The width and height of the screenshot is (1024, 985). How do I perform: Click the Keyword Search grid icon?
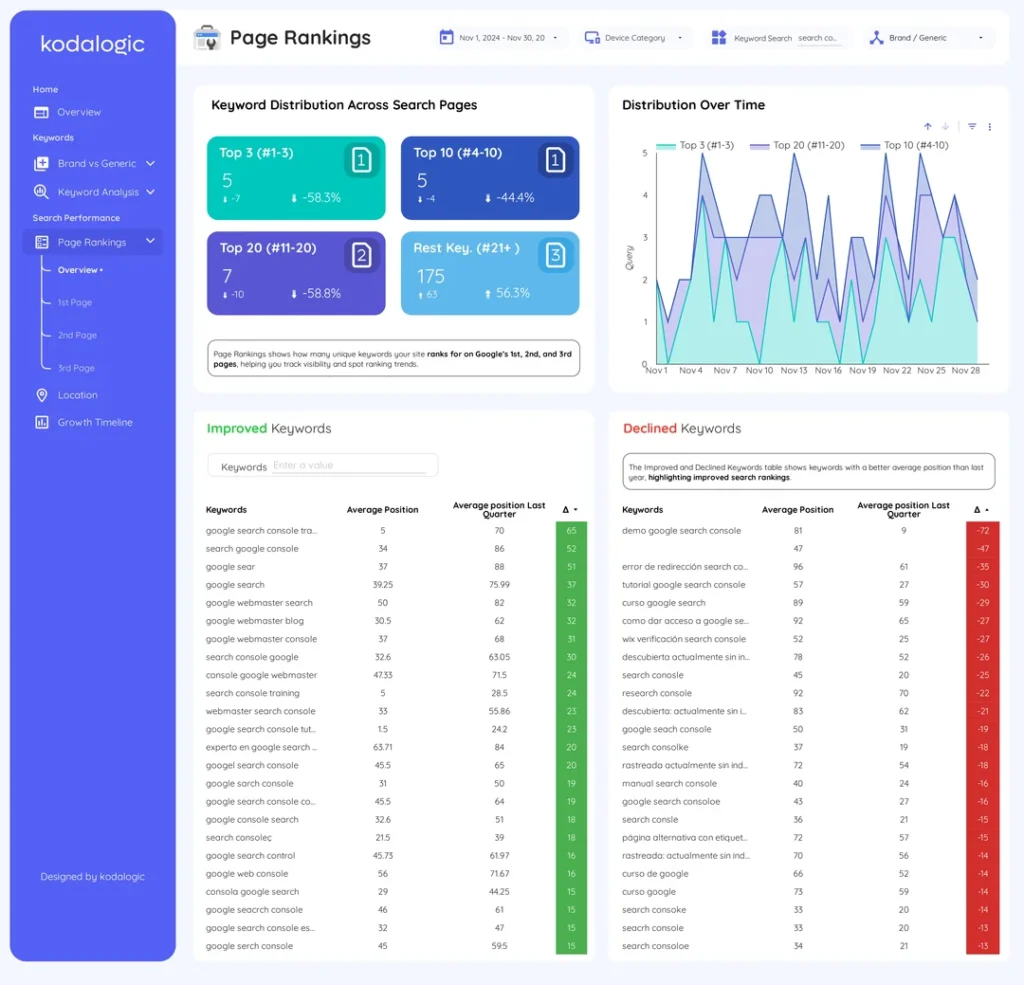click(x=719, y=36)
